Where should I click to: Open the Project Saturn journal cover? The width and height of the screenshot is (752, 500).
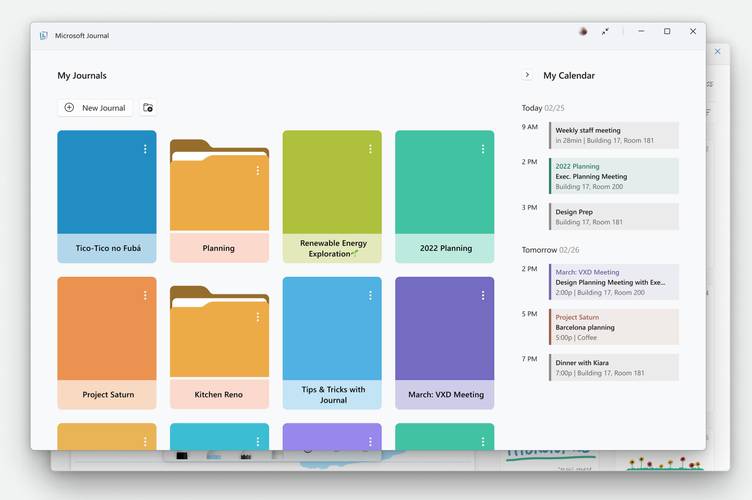106,343
